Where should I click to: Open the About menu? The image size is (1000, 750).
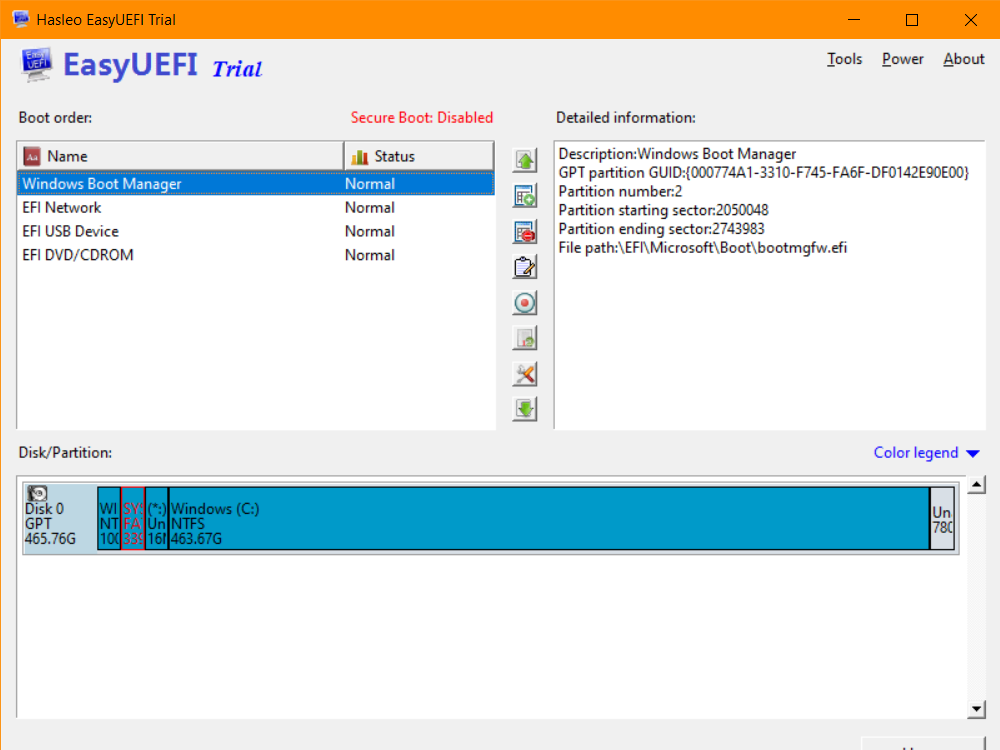click(963, 59)
